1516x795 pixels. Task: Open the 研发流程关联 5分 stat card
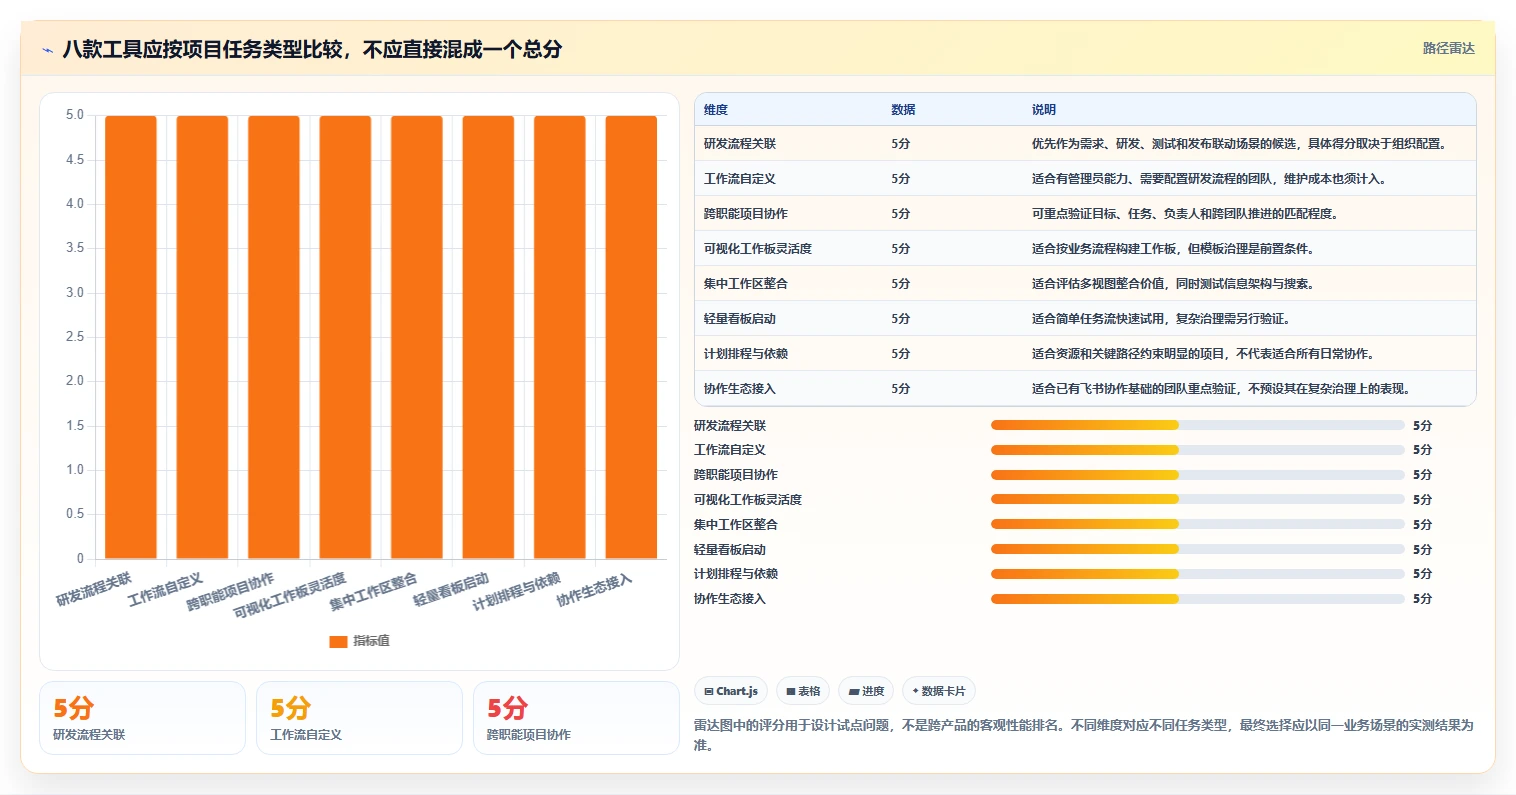point(142,718)
